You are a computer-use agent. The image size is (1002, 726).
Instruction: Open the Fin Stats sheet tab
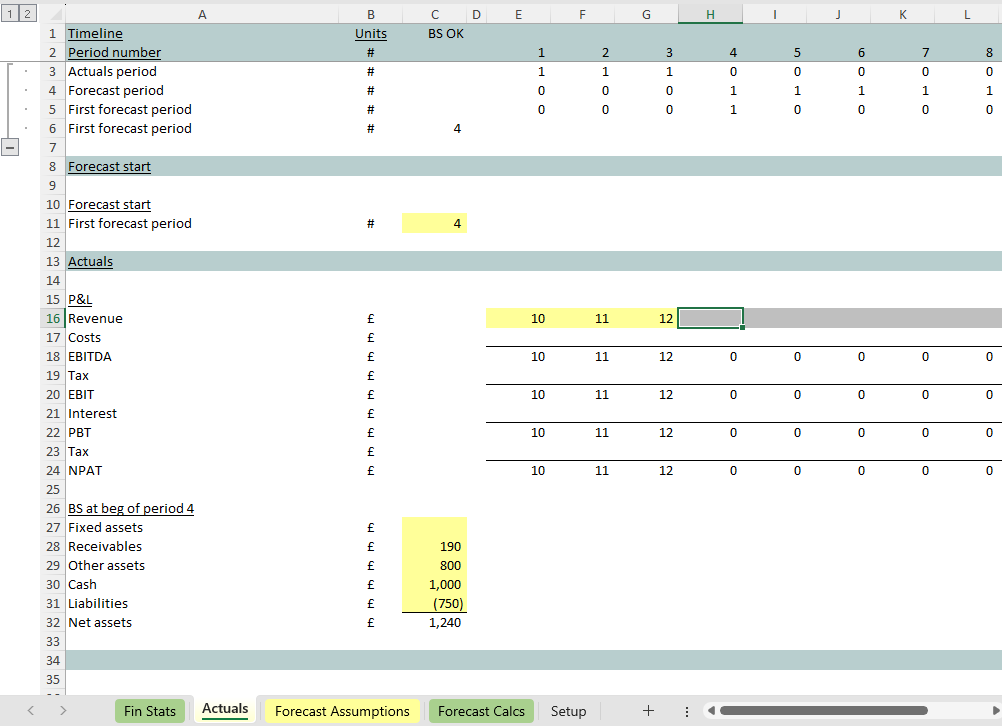pyautogui.click(x=149, y=711)
